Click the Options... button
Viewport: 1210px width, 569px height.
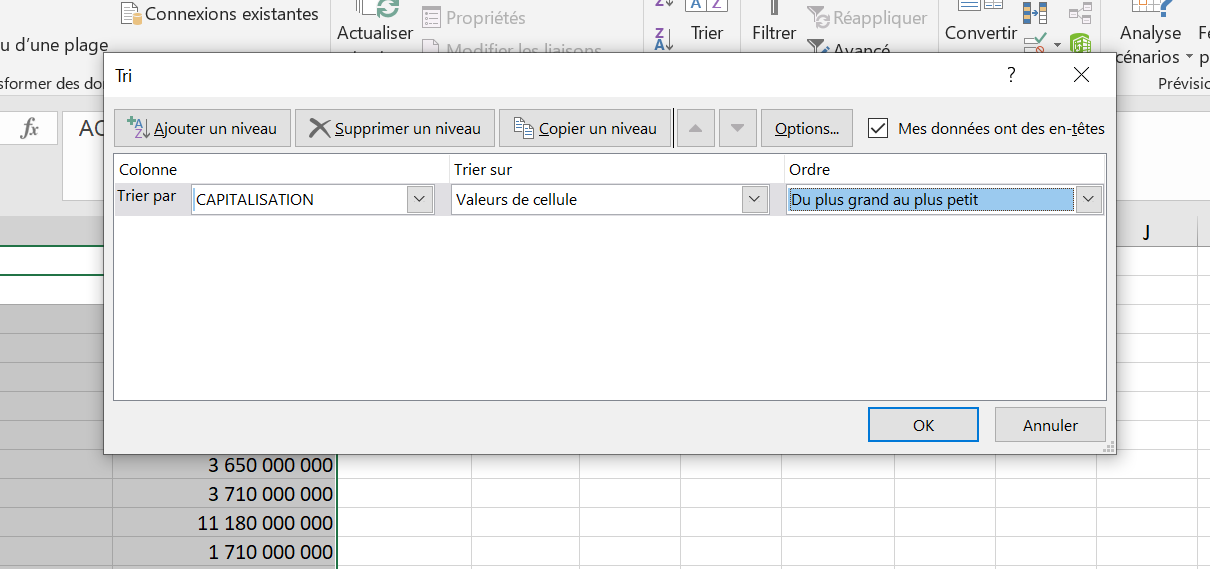tap(806, 129)
